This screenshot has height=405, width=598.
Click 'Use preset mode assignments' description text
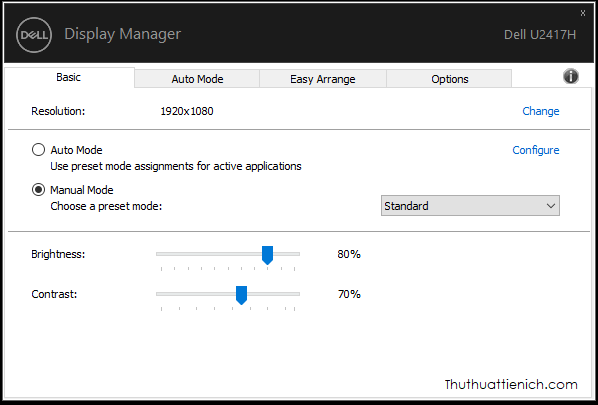coord(176,166)
